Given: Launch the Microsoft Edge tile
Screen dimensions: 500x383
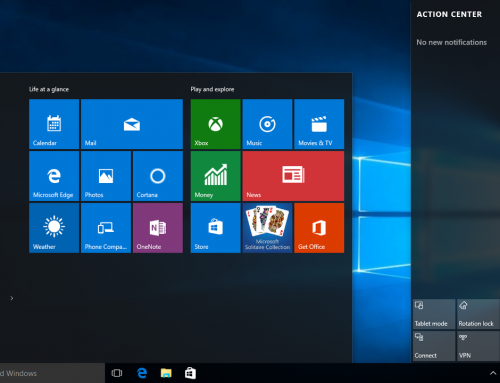Looking at the screenshot, I should point(54,176).
